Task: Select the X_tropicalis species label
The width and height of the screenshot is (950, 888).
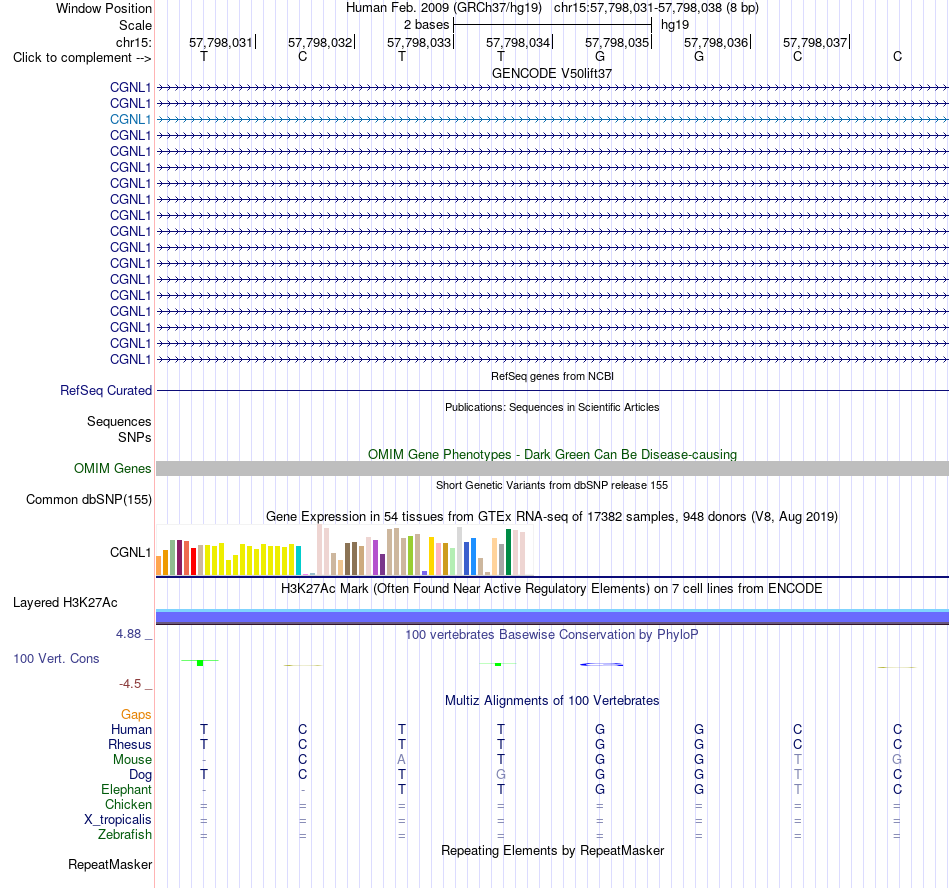Action: pos(118,820)
